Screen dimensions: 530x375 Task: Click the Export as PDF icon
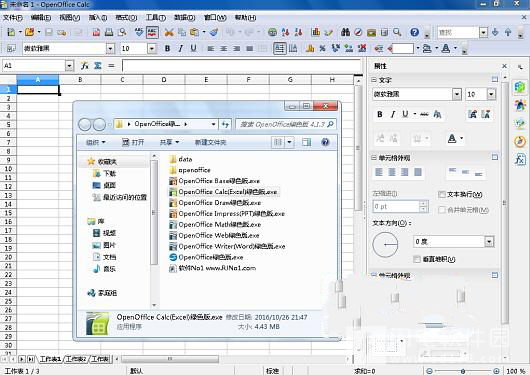96,32
